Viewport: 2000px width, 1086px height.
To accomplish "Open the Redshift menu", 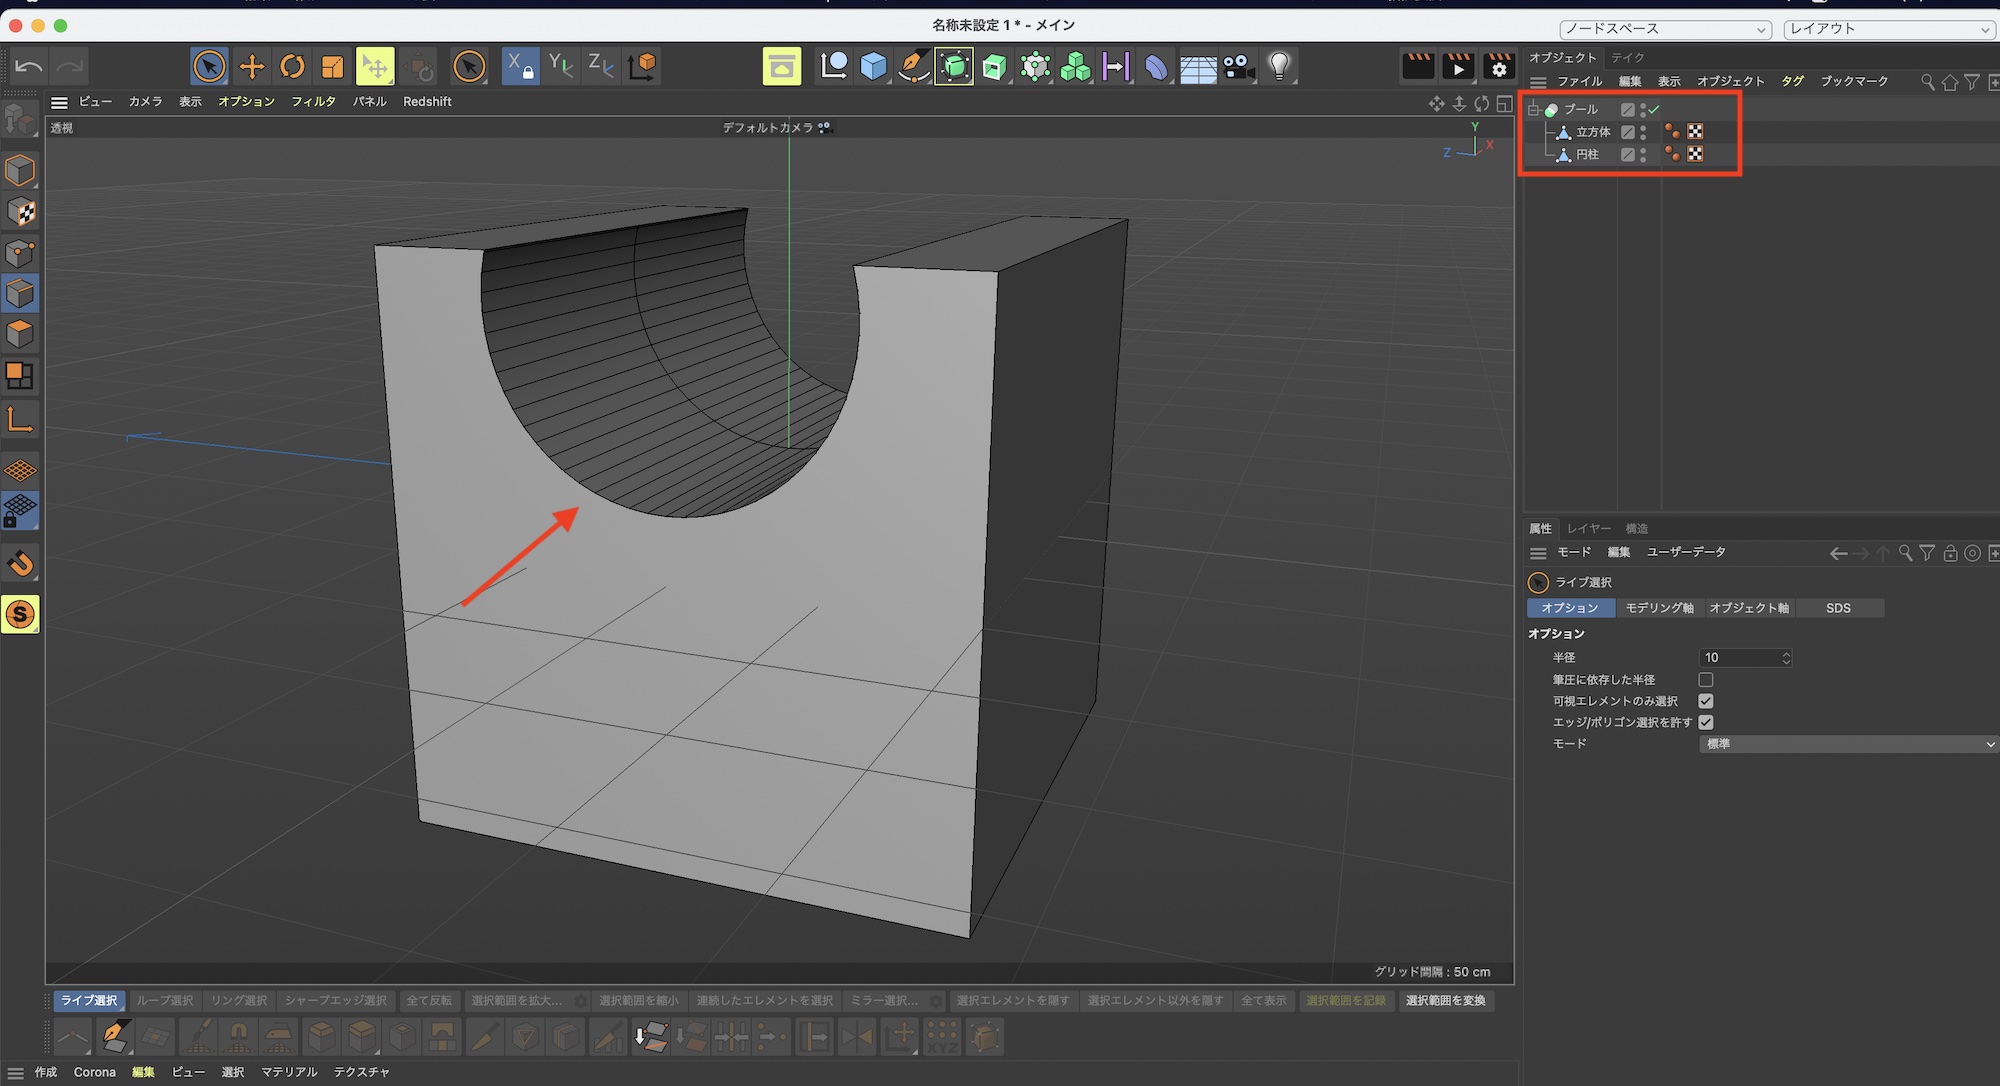I will point(427,101).
